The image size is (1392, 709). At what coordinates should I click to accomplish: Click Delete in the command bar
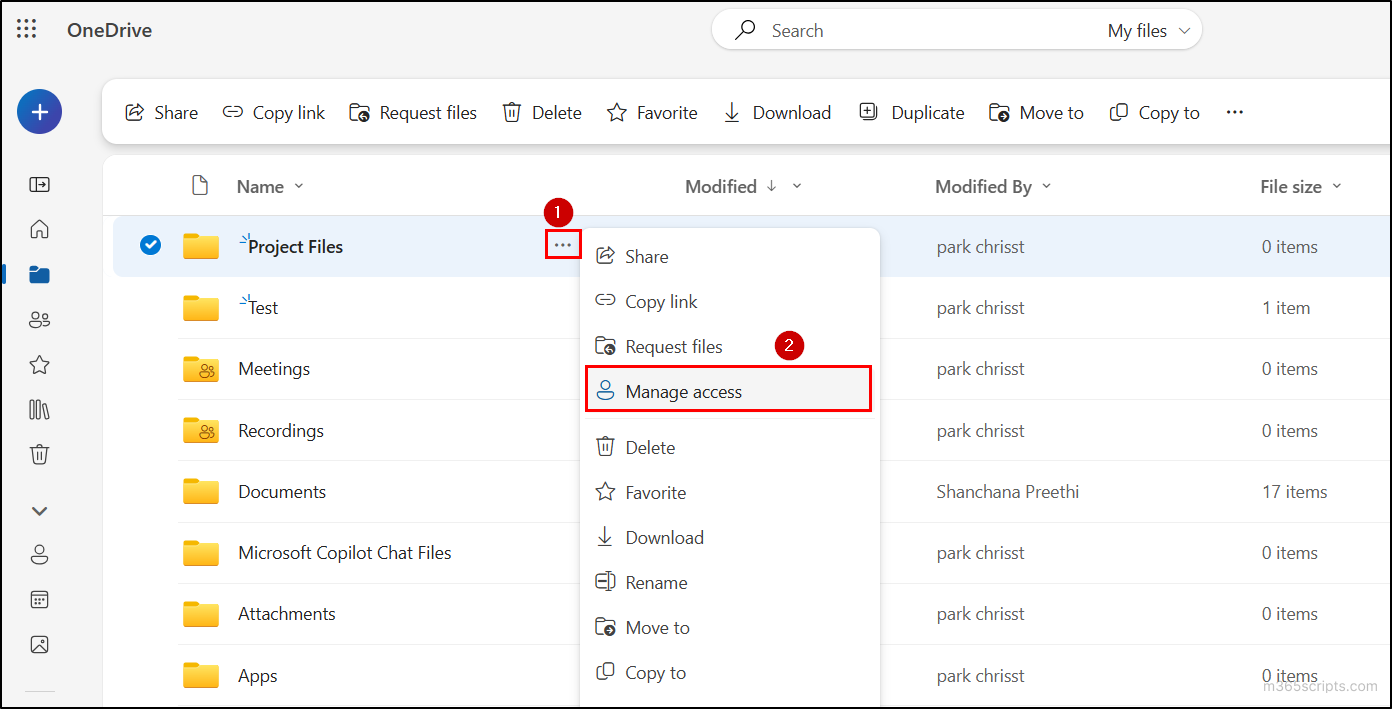542,112
